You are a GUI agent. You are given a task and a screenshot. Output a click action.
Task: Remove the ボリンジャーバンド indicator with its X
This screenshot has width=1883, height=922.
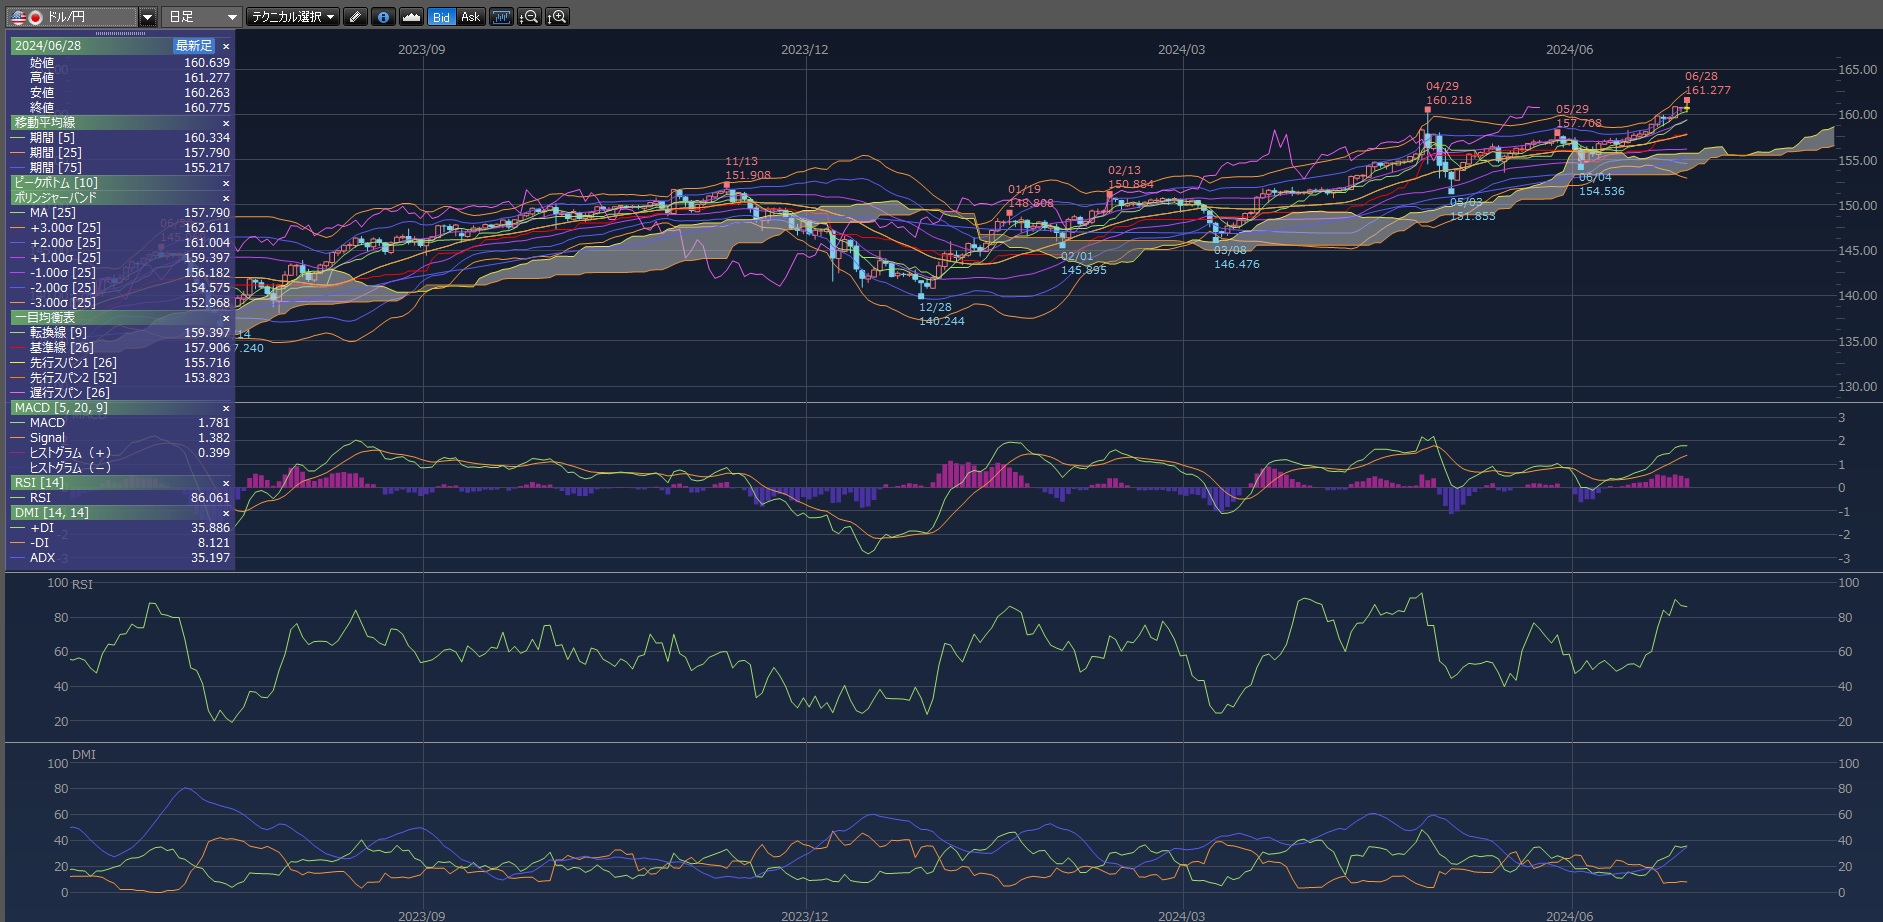click(x=226, y=198)
